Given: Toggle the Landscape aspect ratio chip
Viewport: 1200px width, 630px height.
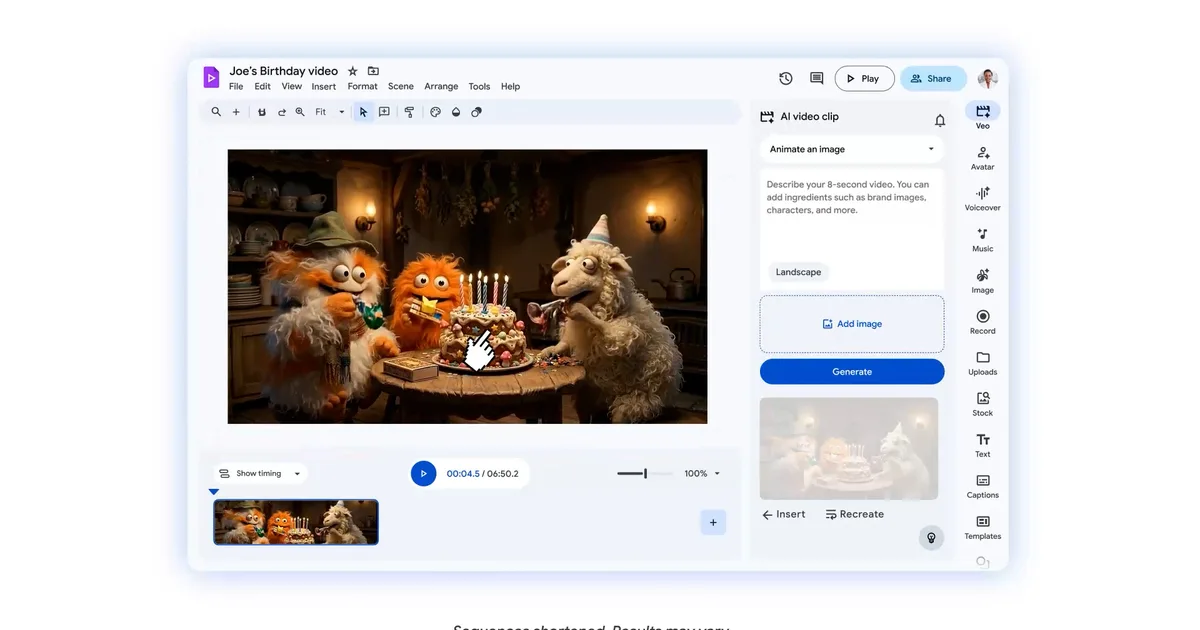Looking at the screenshot, I should (798, 271).
